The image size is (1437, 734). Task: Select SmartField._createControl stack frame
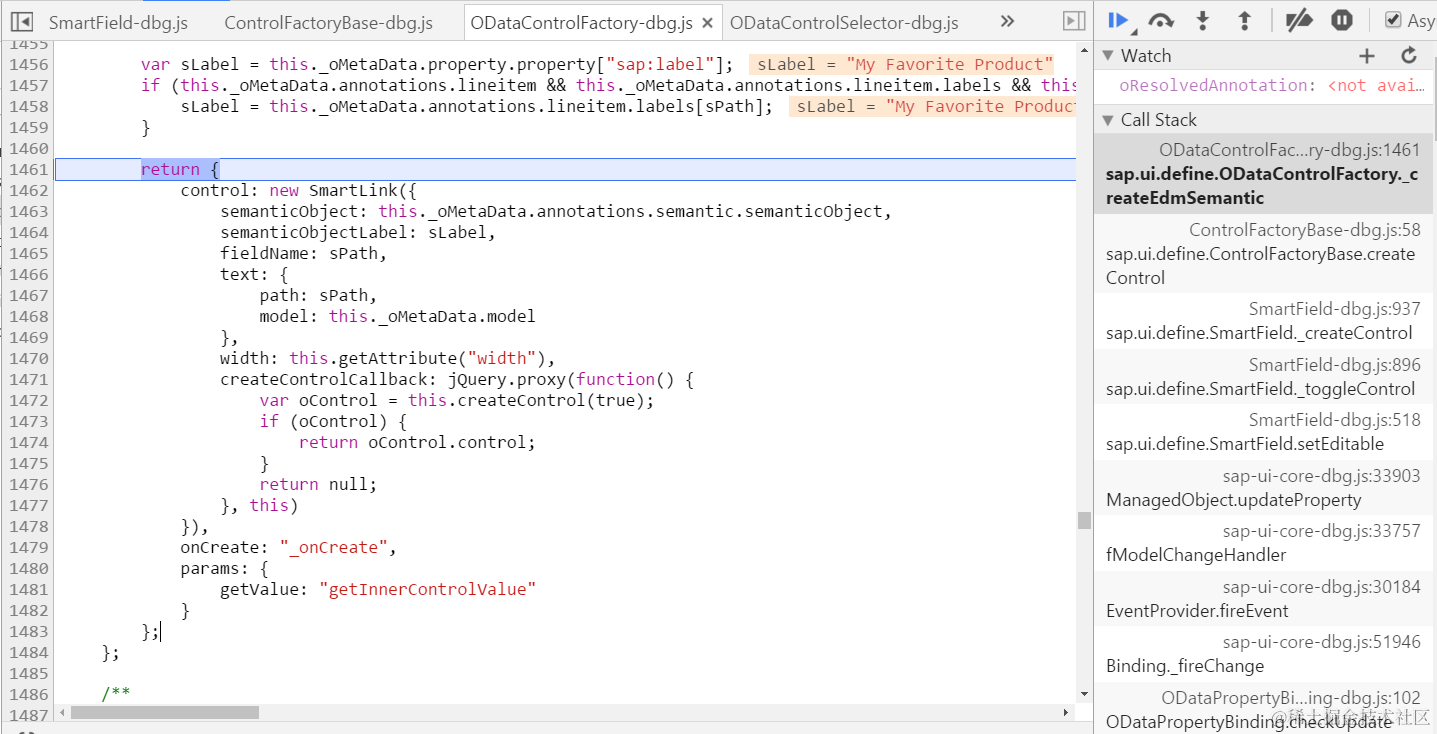(x=1265, y=321)
